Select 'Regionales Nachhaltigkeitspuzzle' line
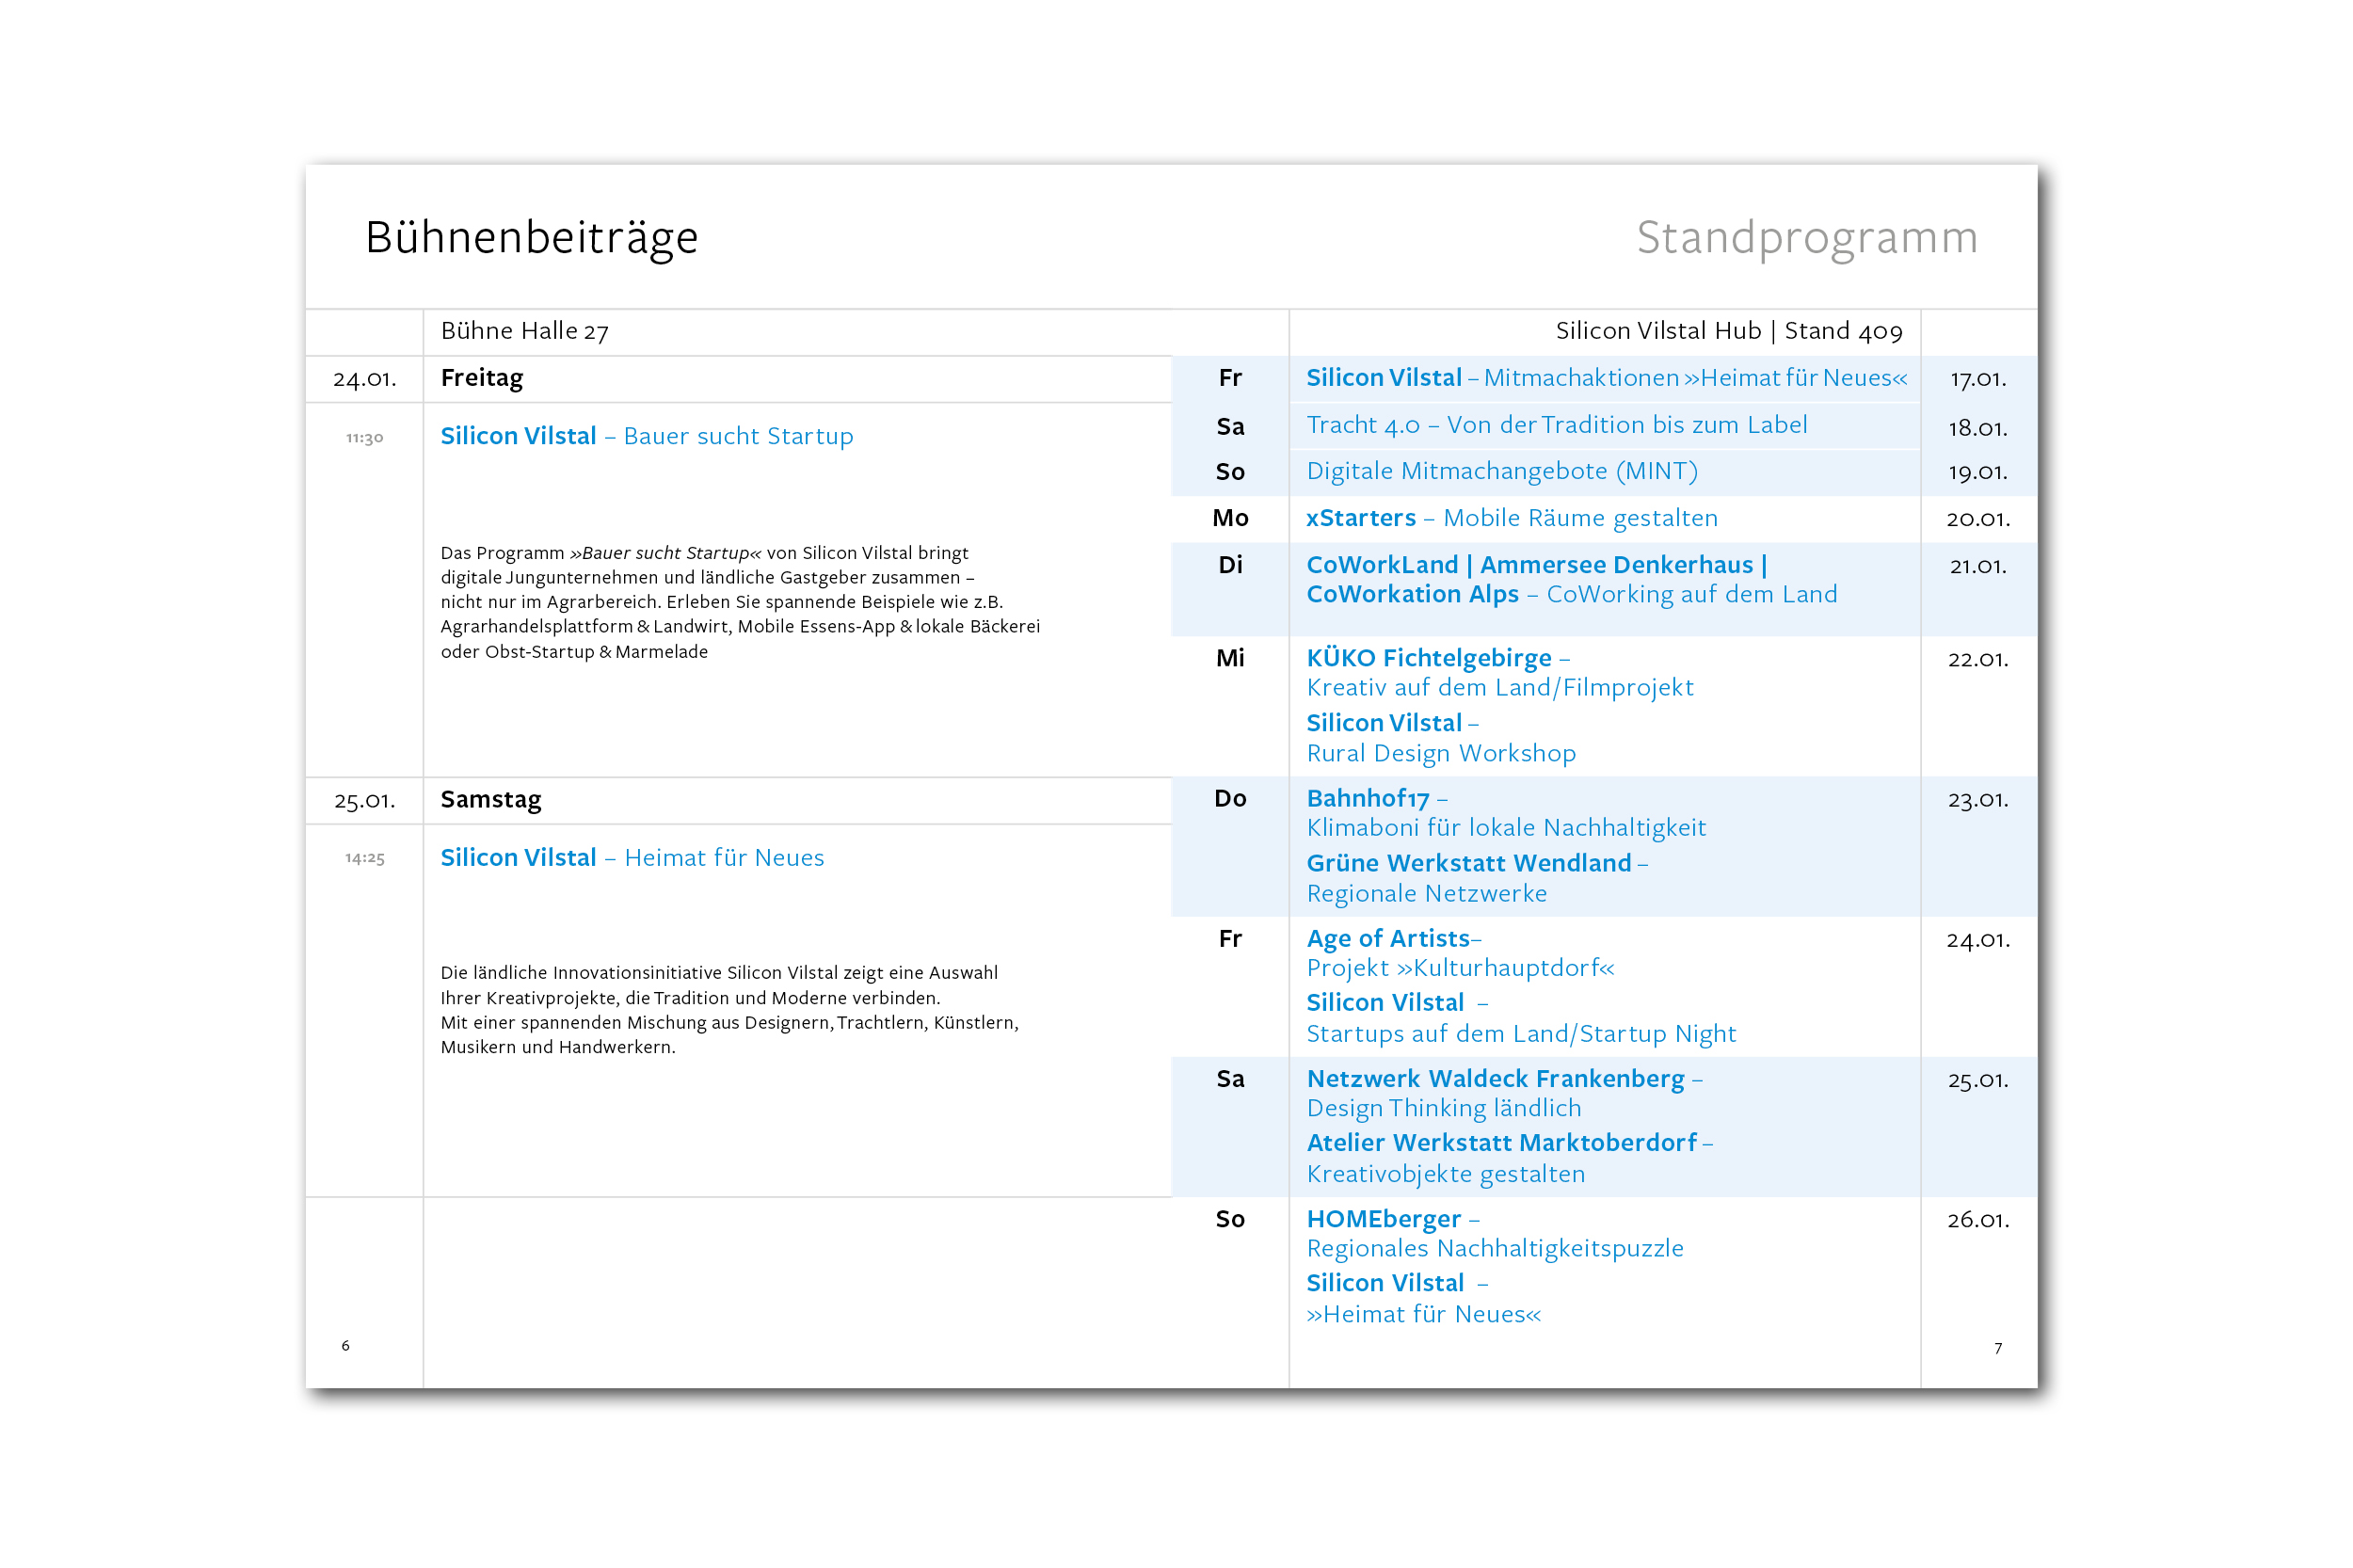This screenshot has height=1568, width=2353. (1495, 1249)
